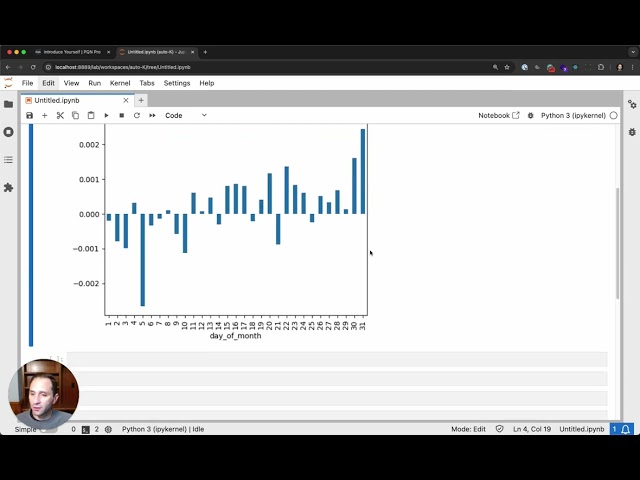
Task: Insert a new cell below with plus icon
Action: point(44,116)
